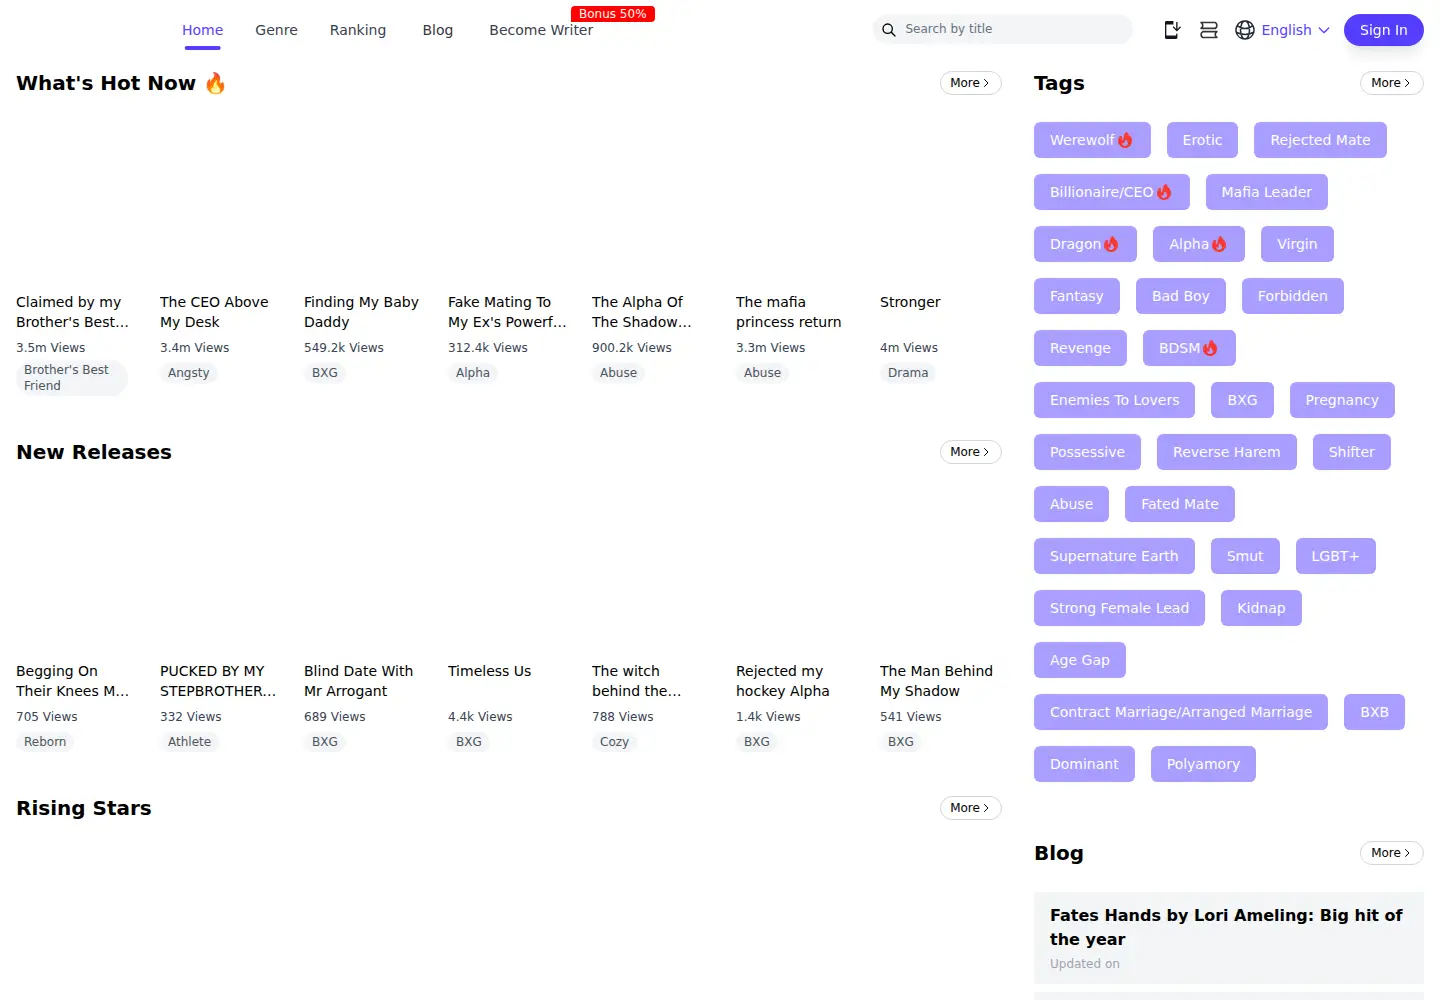Expand More in the Blog section
This screenshot has height=1000, width=1440.
tap(1391, 853)
